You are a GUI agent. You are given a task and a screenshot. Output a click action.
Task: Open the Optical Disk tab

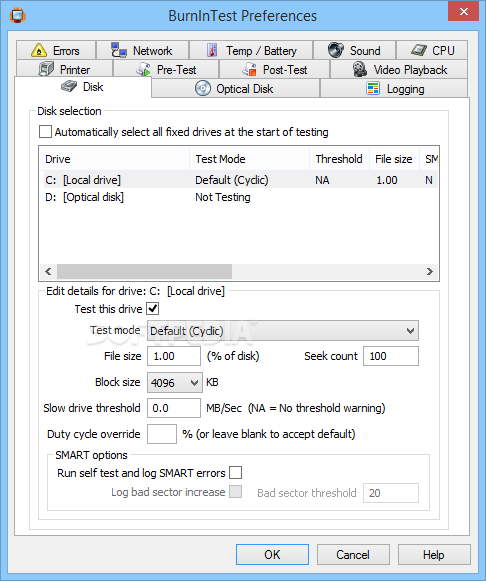(x=236, y=89)
